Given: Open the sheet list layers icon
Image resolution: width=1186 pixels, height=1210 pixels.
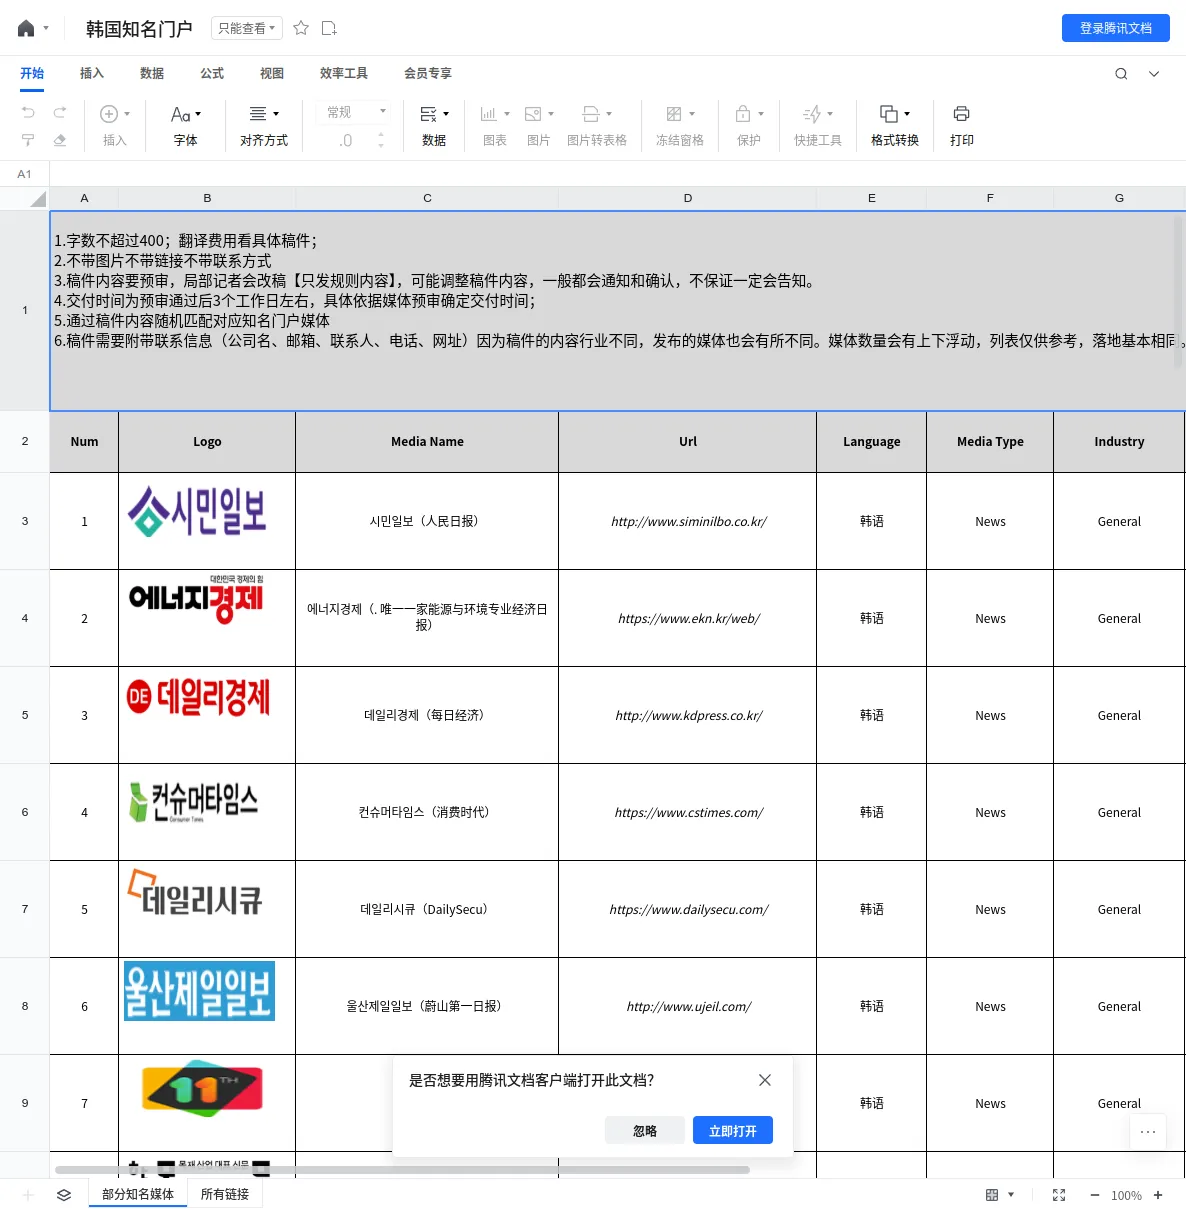Looking at the screenshot, I should [64, 1195].
